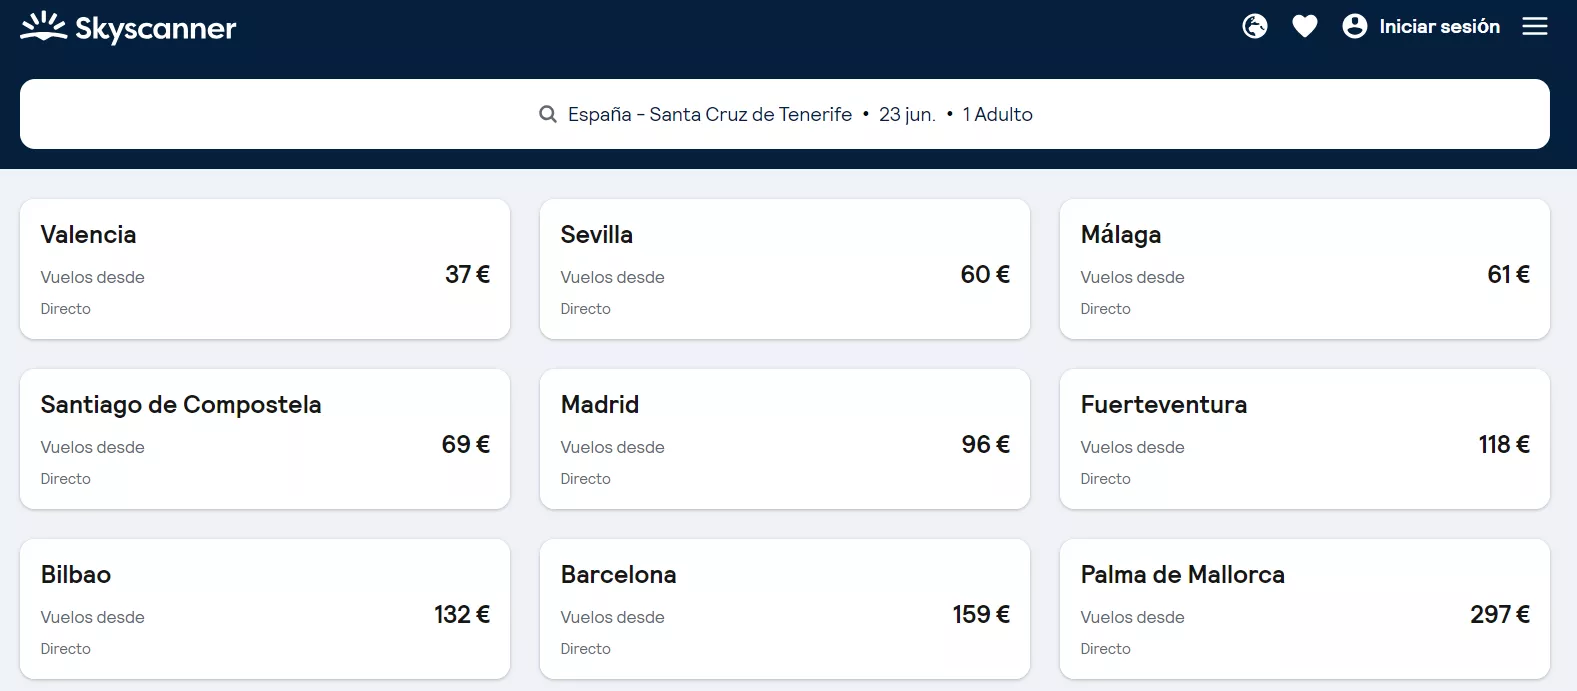Select the Sevilla card priced 60 €

[x=784, y=269]
